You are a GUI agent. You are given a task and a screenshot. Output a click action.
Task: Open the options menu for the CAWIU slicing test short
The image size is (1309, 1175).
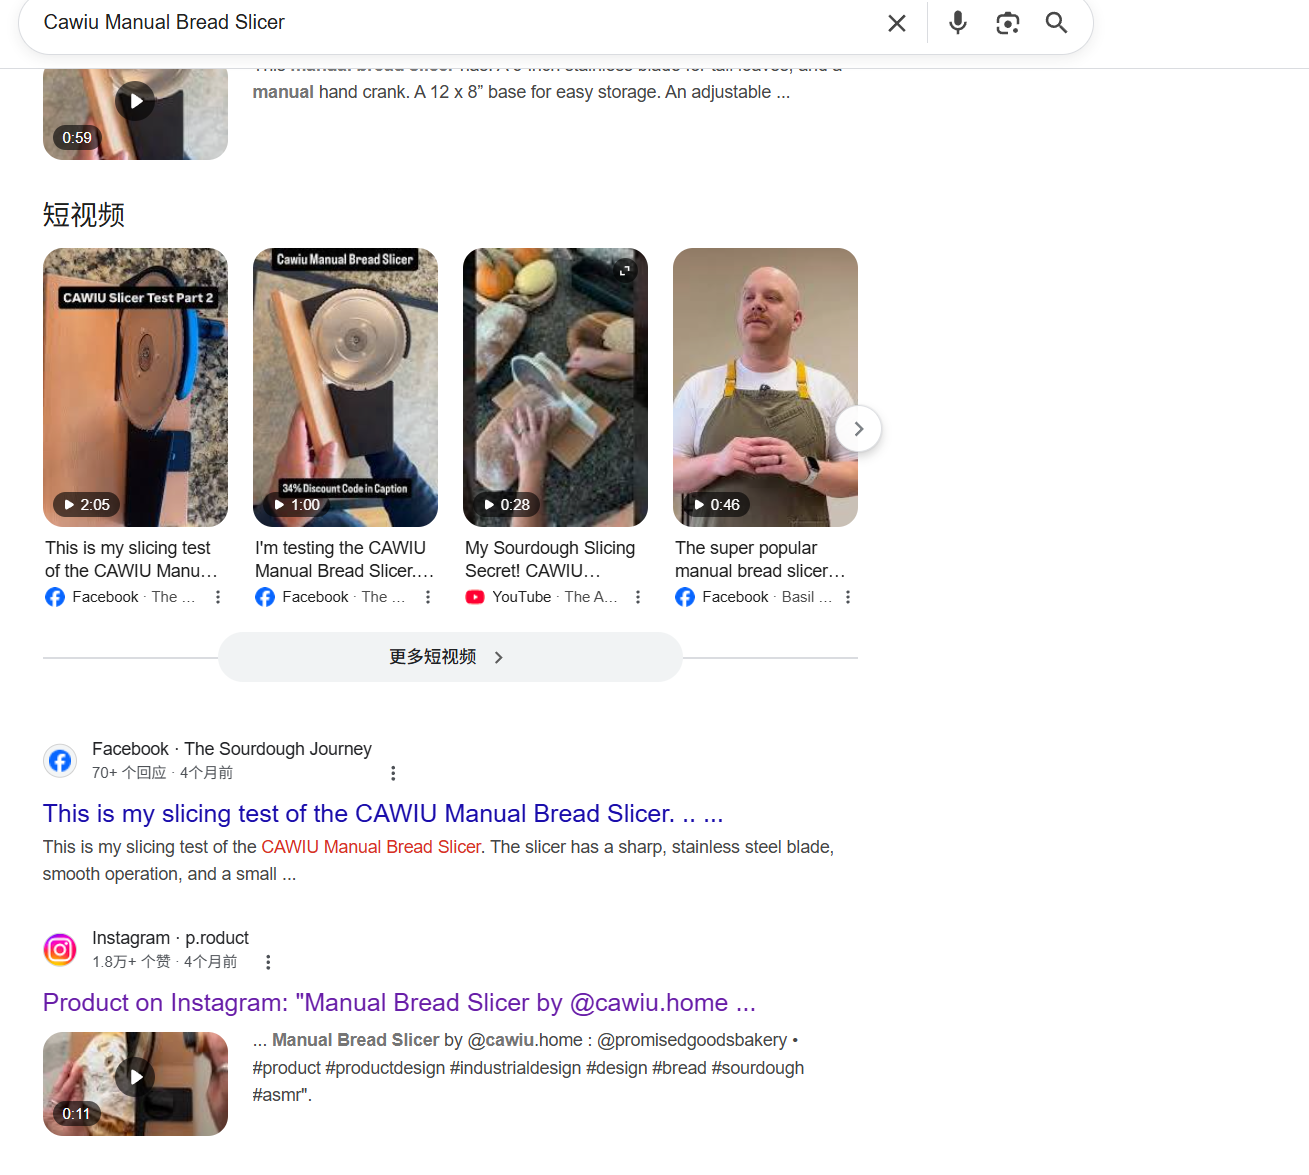218,597
